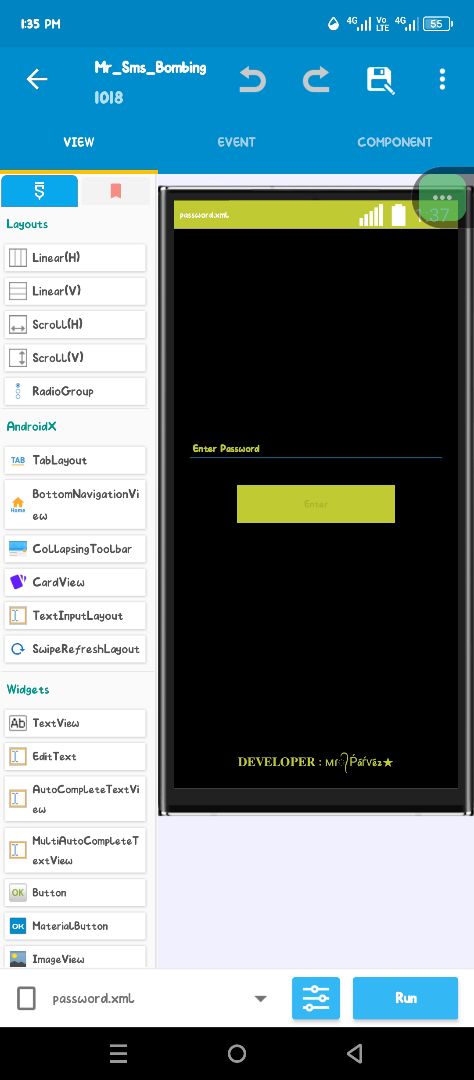Add a CardView widget
The image size is (474, 1080).
75,582
